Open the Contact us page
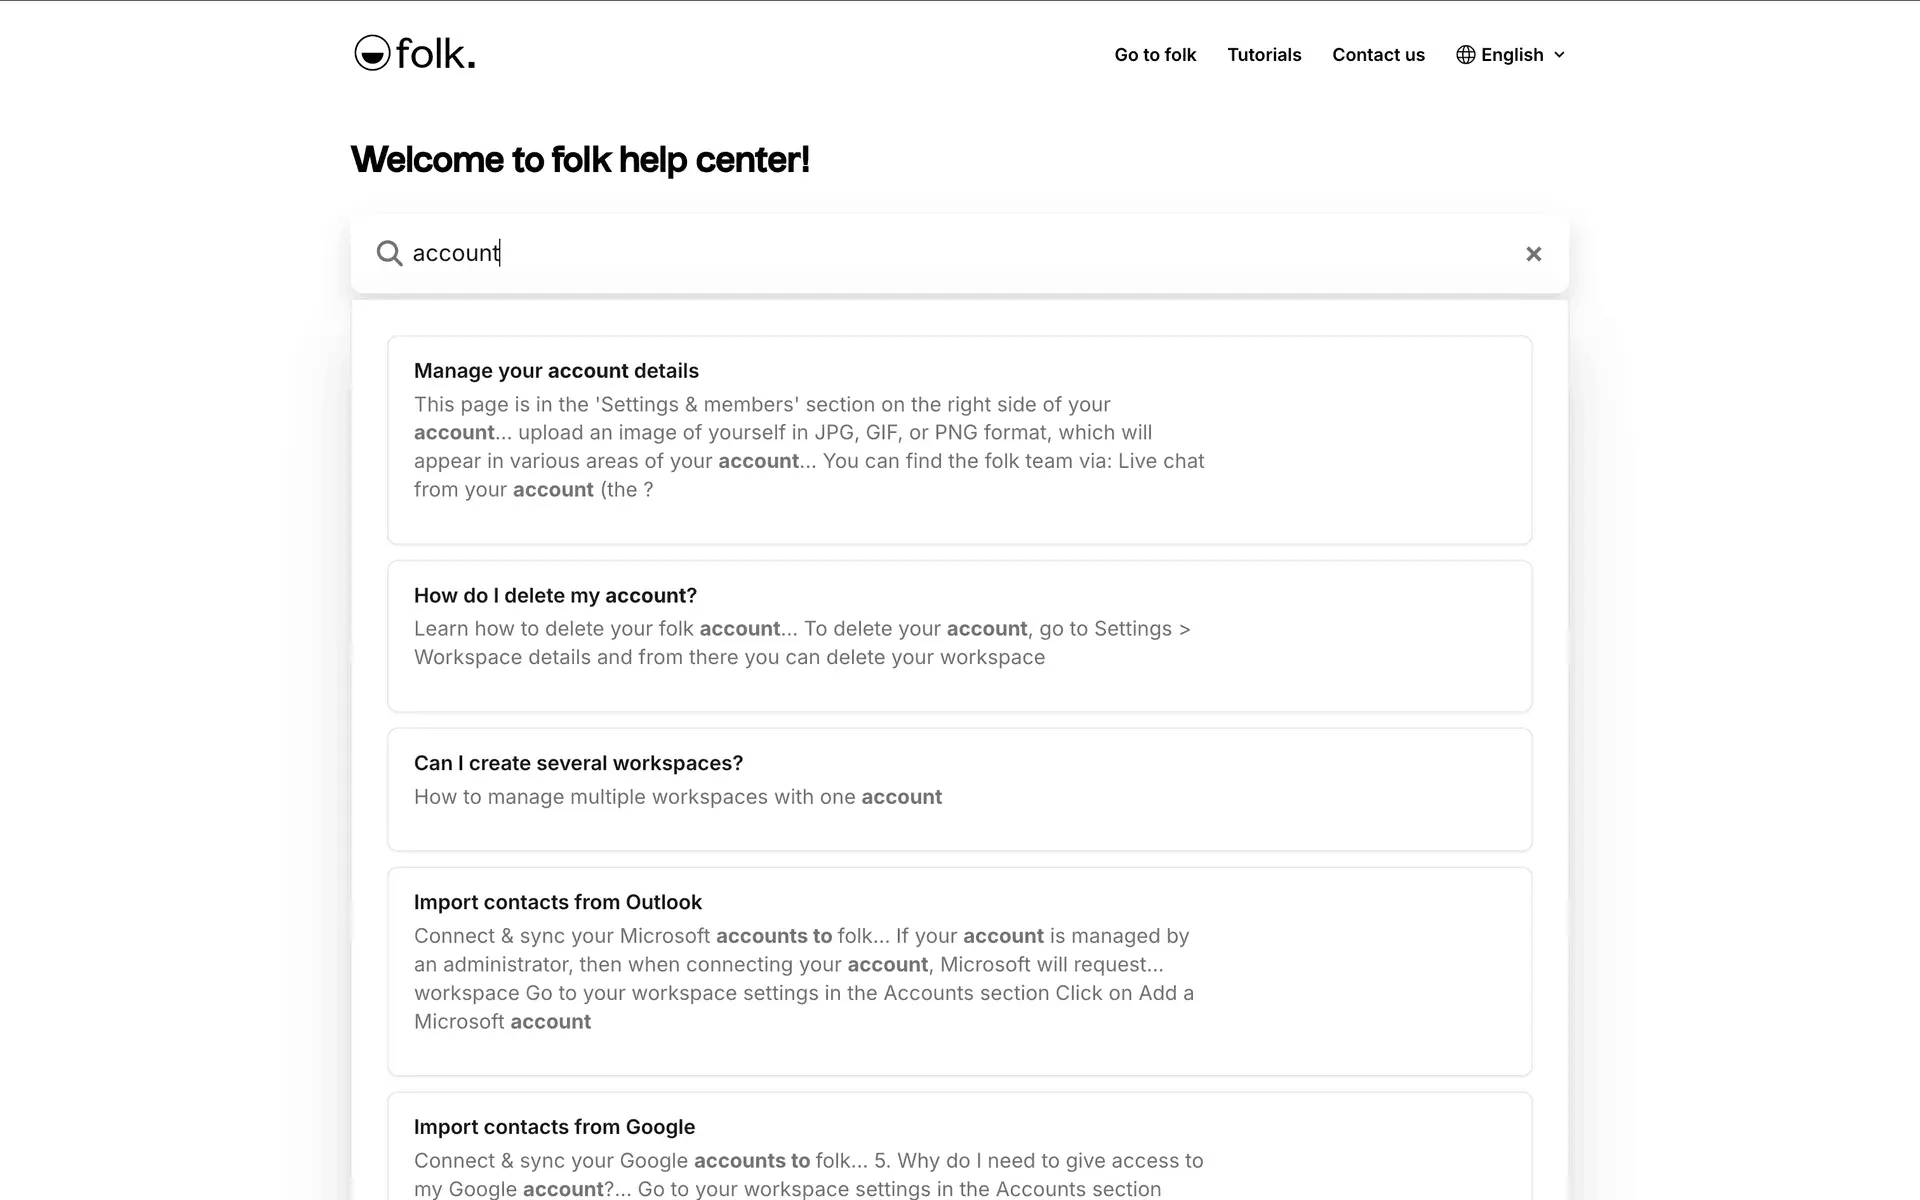Screen dimensions: 1920x1200 (1378, 55)
